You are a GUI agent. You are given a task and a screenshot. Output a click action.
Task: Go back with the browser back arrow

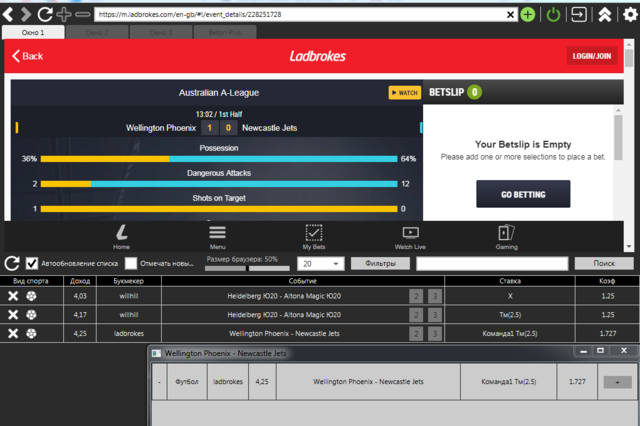pos(8,15)
